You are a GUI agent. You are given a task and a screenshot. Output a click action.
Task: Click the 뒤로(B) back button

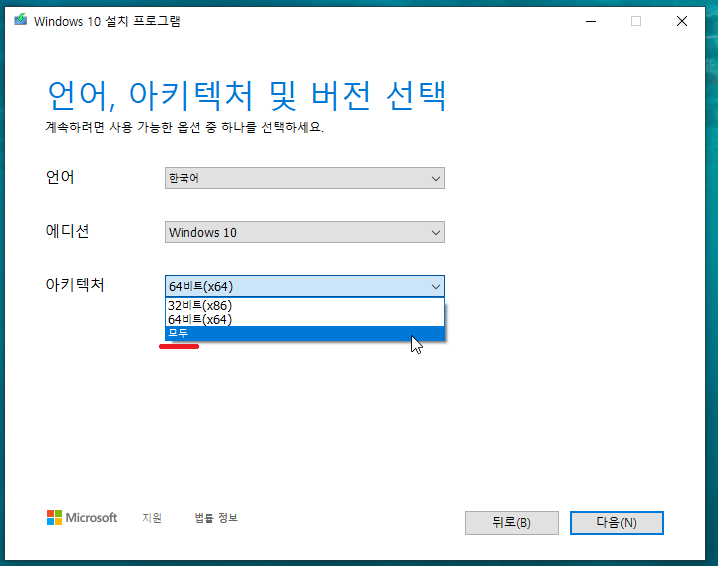[511, 522]
